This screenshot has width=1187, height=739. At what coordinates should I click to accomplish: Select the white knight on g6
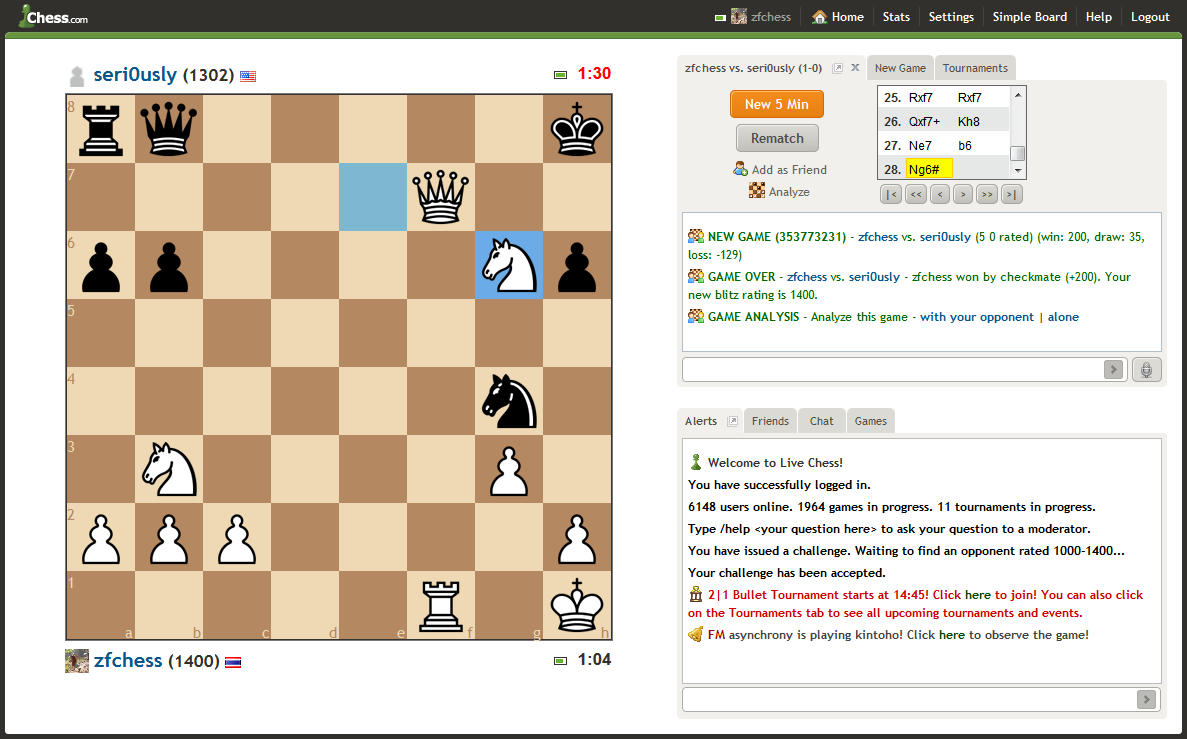[x=509, y=265]
